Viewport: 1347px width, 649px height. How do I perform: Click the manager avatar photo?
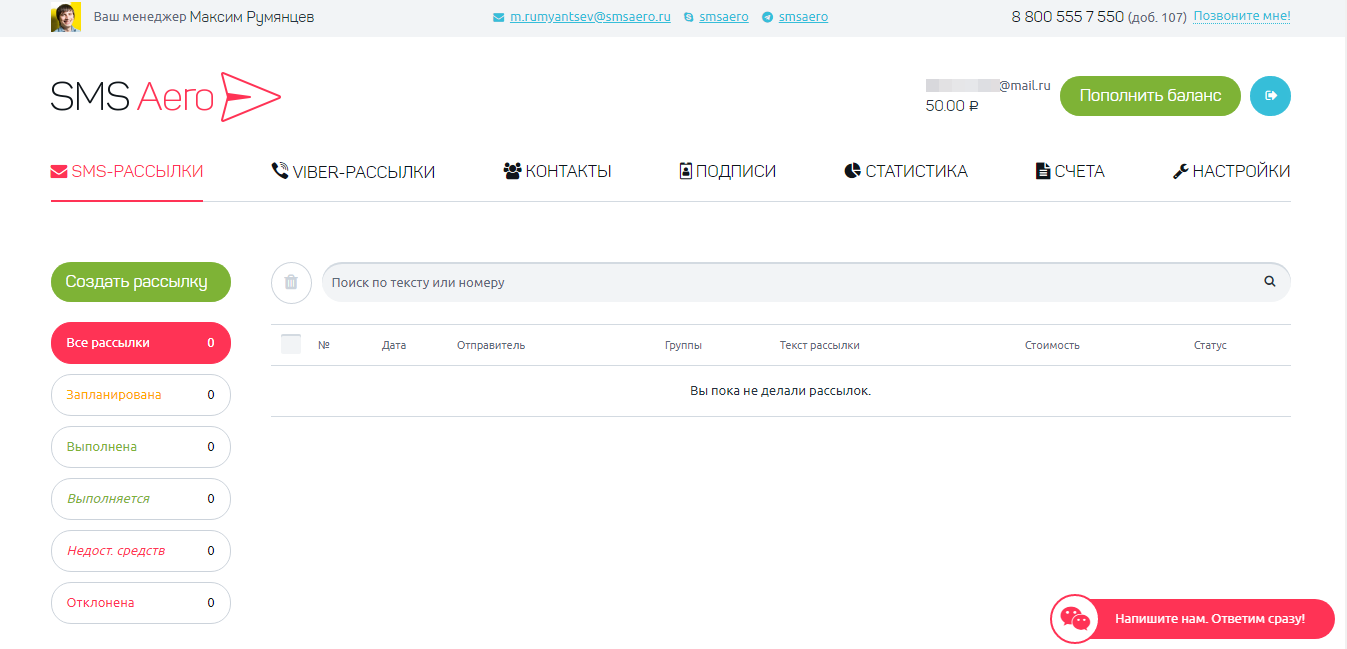(66, 17)
